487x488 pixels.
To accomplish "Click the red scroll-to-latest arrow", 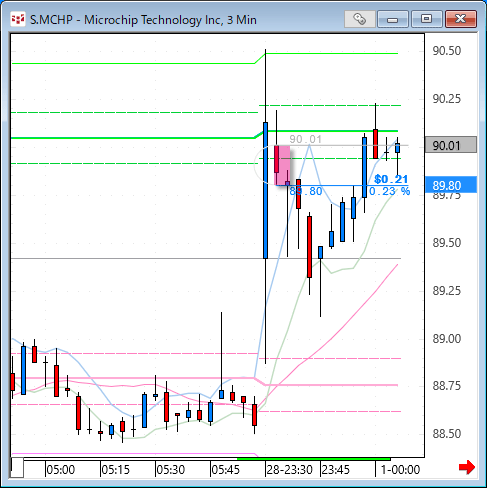I will tap(467, 467).
